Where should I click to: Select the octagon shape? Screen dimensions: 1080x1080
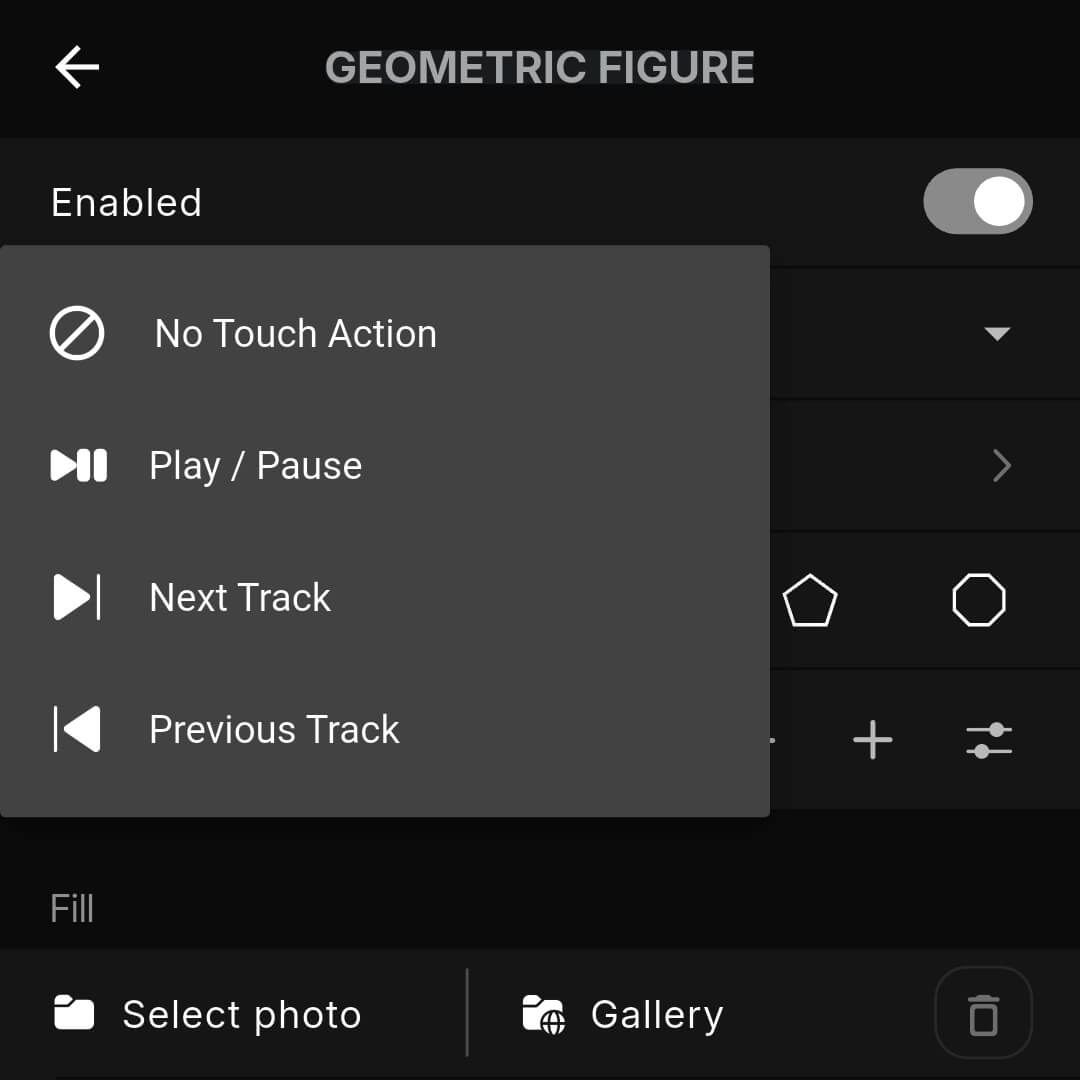click(x=980, y=598)
